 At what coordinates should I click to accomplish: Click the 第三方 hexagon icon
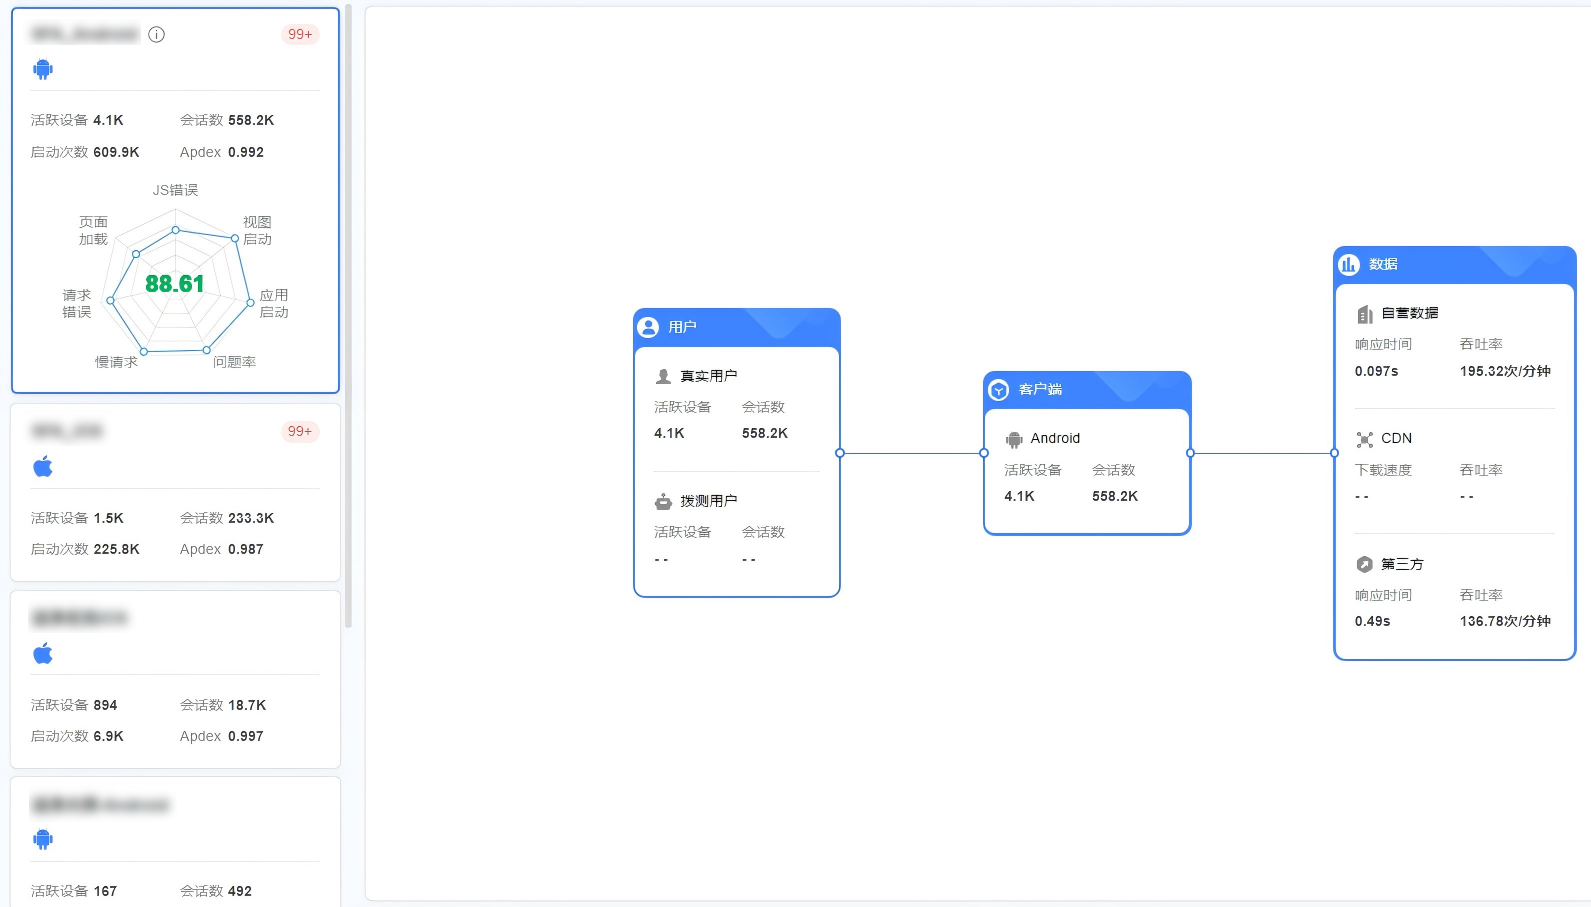click(1364, 565)
